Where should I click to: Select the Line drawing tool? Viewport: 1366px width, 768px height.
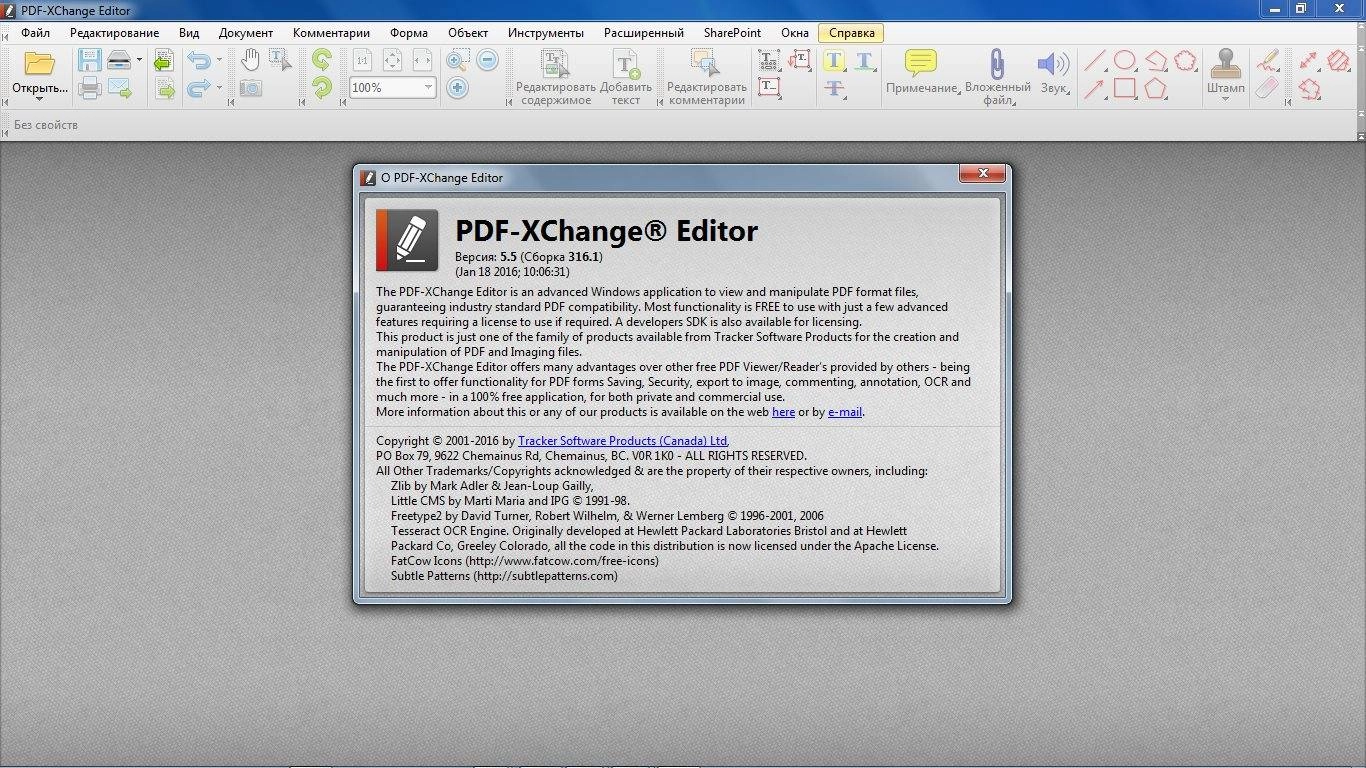(x=1096, y=61)
